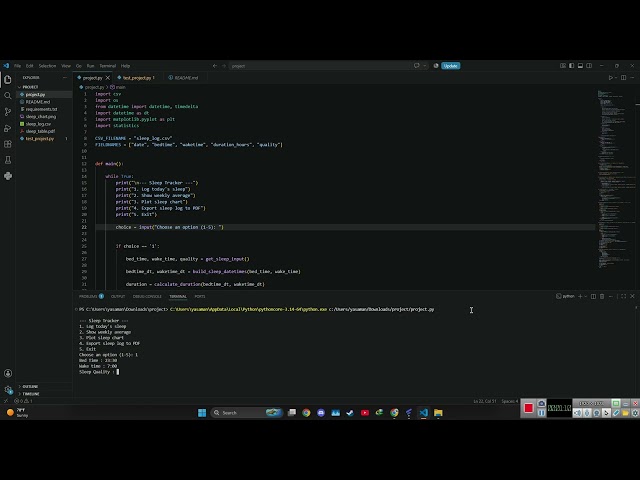
Task: Maximize the terminal panel size
Action: pos(623,296)
